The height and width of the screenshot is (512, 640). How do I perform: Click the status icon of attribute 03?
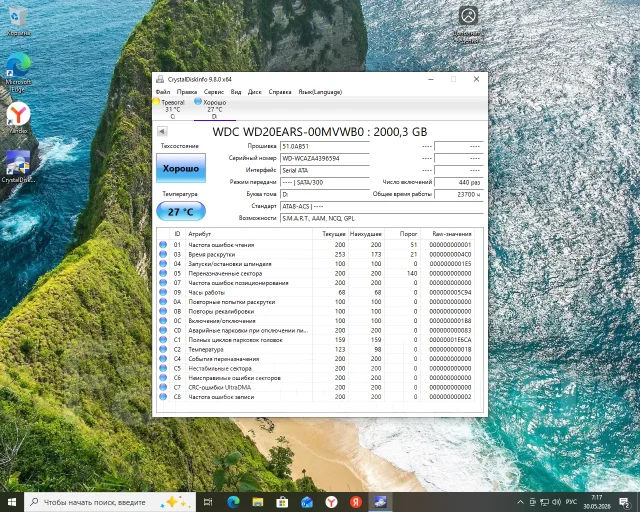click(163, 254)
